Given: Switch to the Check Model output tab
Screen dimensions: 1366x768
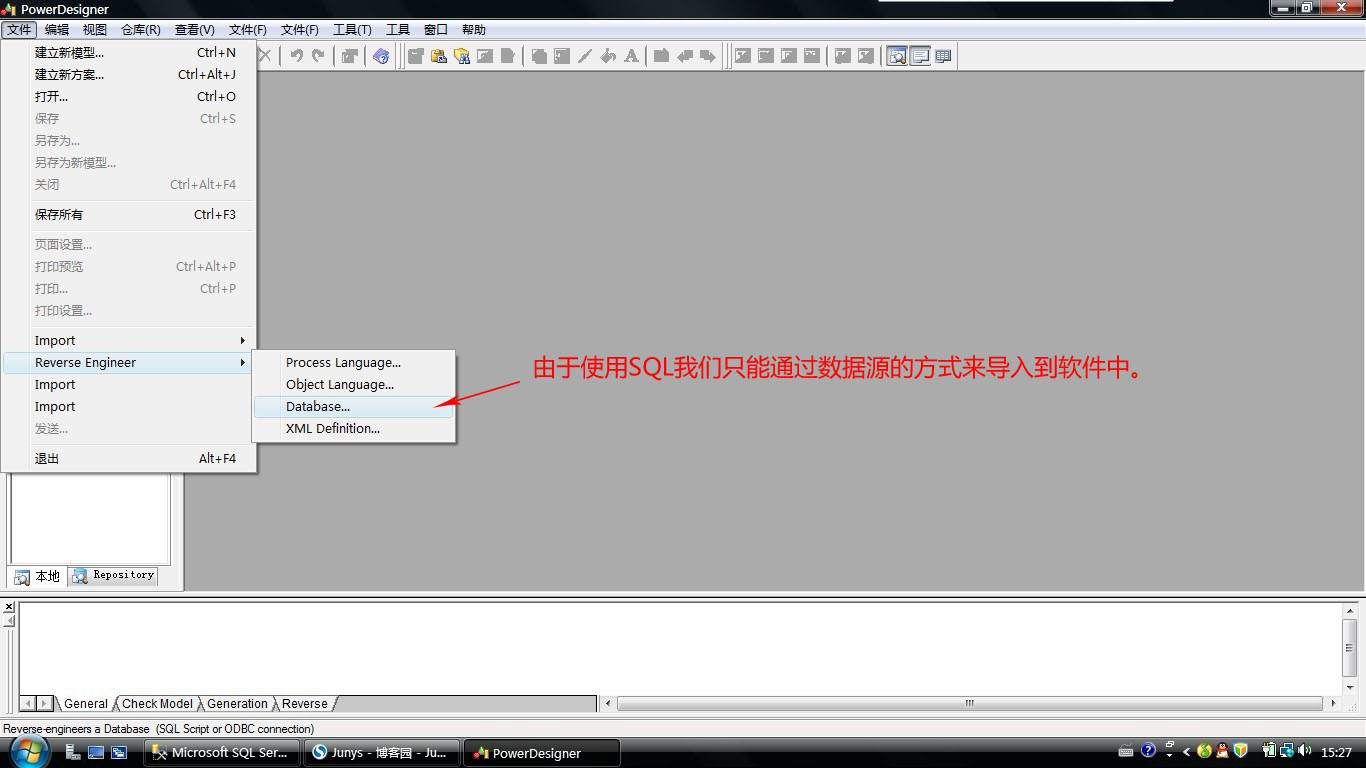Looking at the screenshot, I should pyautogui.click(x=157, y=704).
